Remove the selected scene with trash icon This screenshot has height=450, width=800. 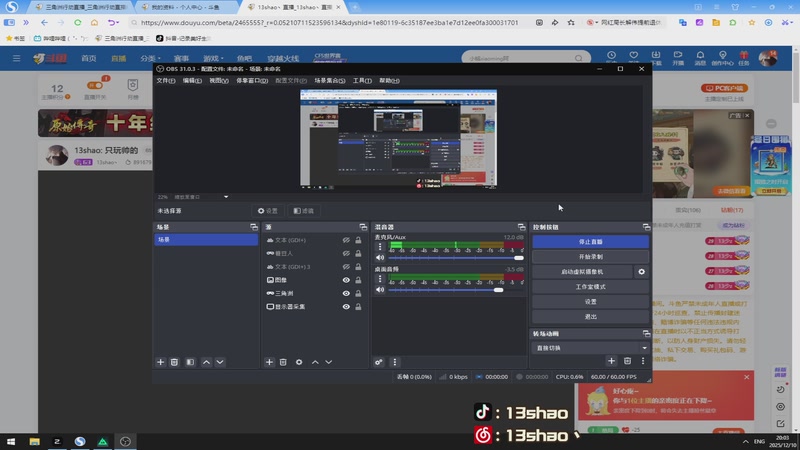click(174, 362)
